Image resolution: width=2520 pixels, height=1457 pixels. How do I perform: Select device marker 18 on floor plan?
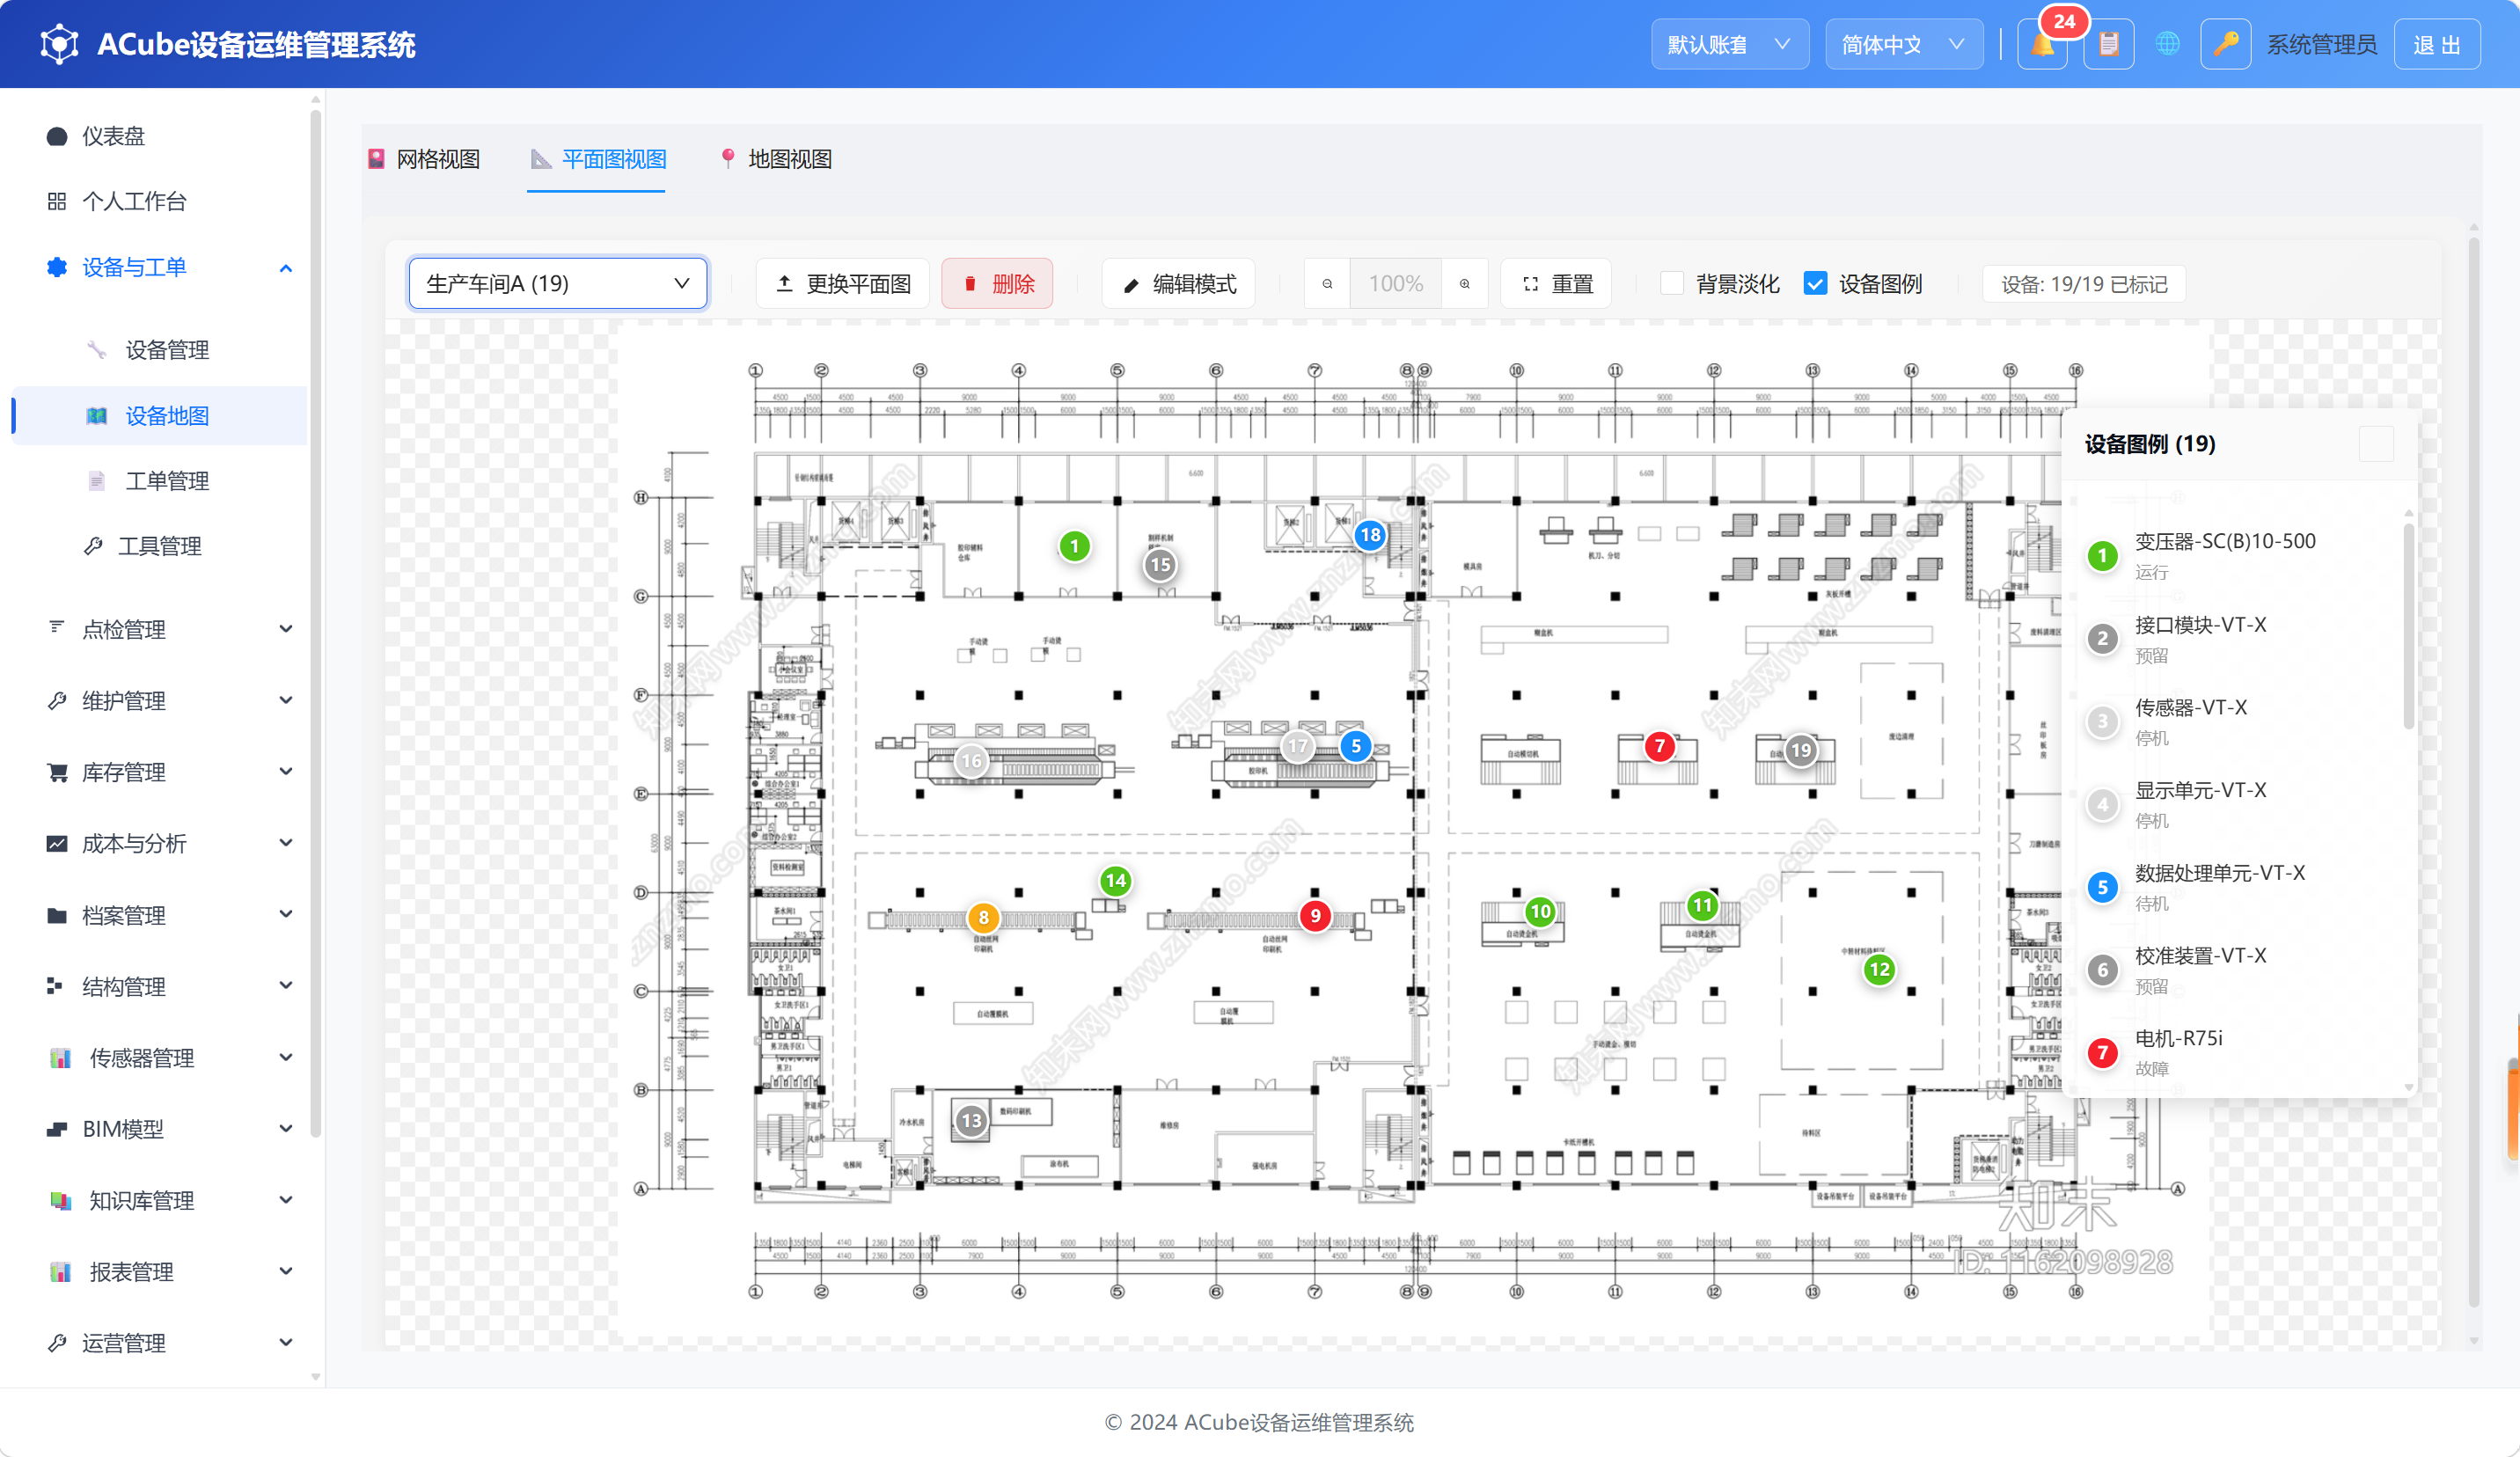click(x=1370, y=535)
